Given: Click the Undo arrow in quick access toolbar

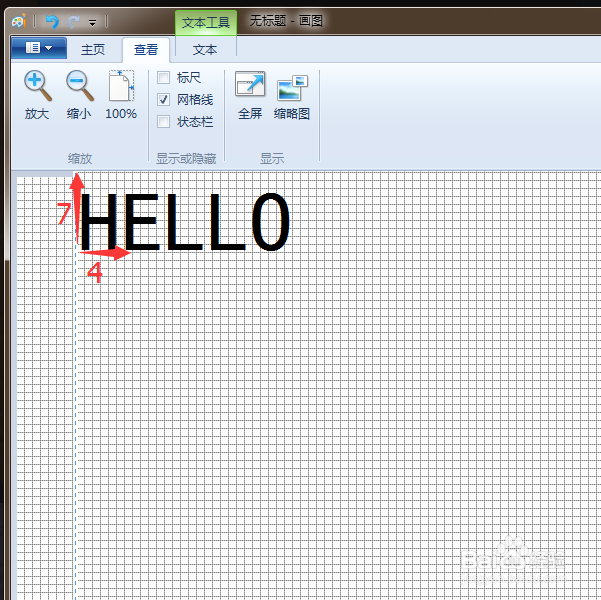Looking at the screenshot, I should (52, 21).
